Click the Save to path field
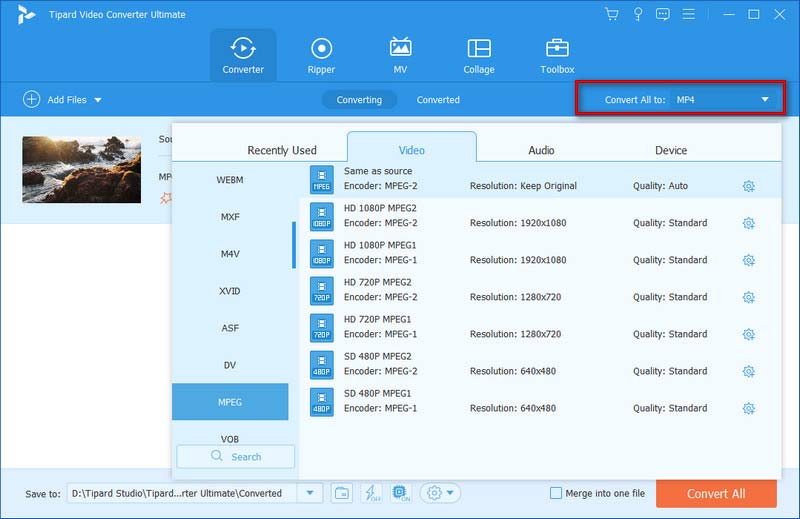The image size is (800, 519). click(x=182, y=493)
